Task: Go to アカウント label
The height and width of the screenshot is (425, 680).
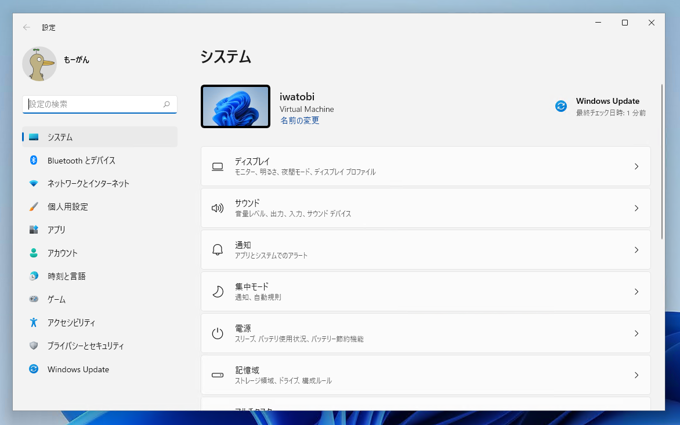Action: click(x=62, y=253)
